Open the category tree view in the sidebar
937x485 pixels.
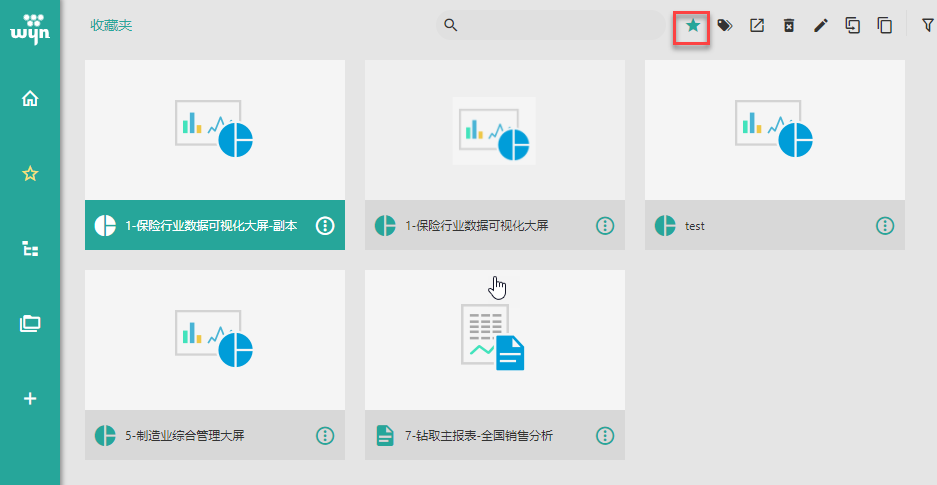coord(30,249)
